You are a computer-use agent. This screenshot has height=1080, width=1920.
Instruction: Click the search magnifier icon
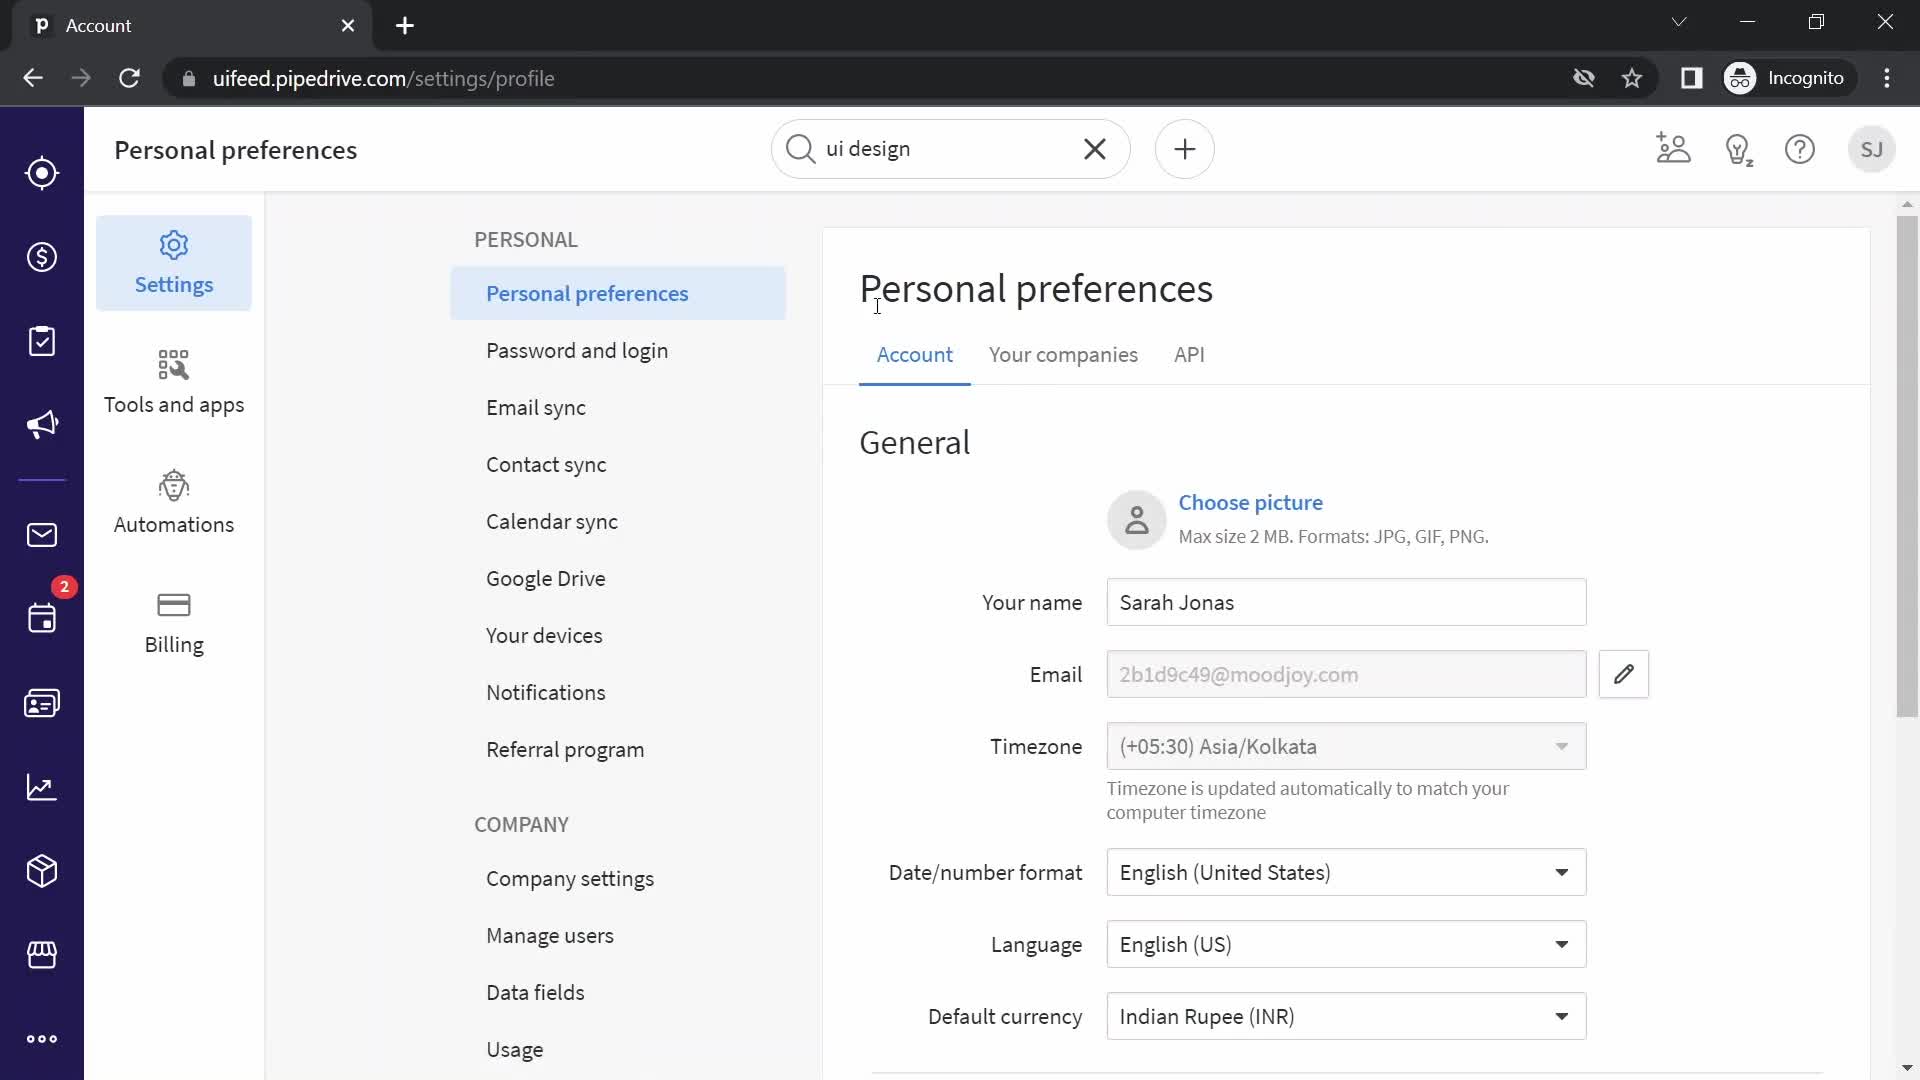tap(800, 149)
